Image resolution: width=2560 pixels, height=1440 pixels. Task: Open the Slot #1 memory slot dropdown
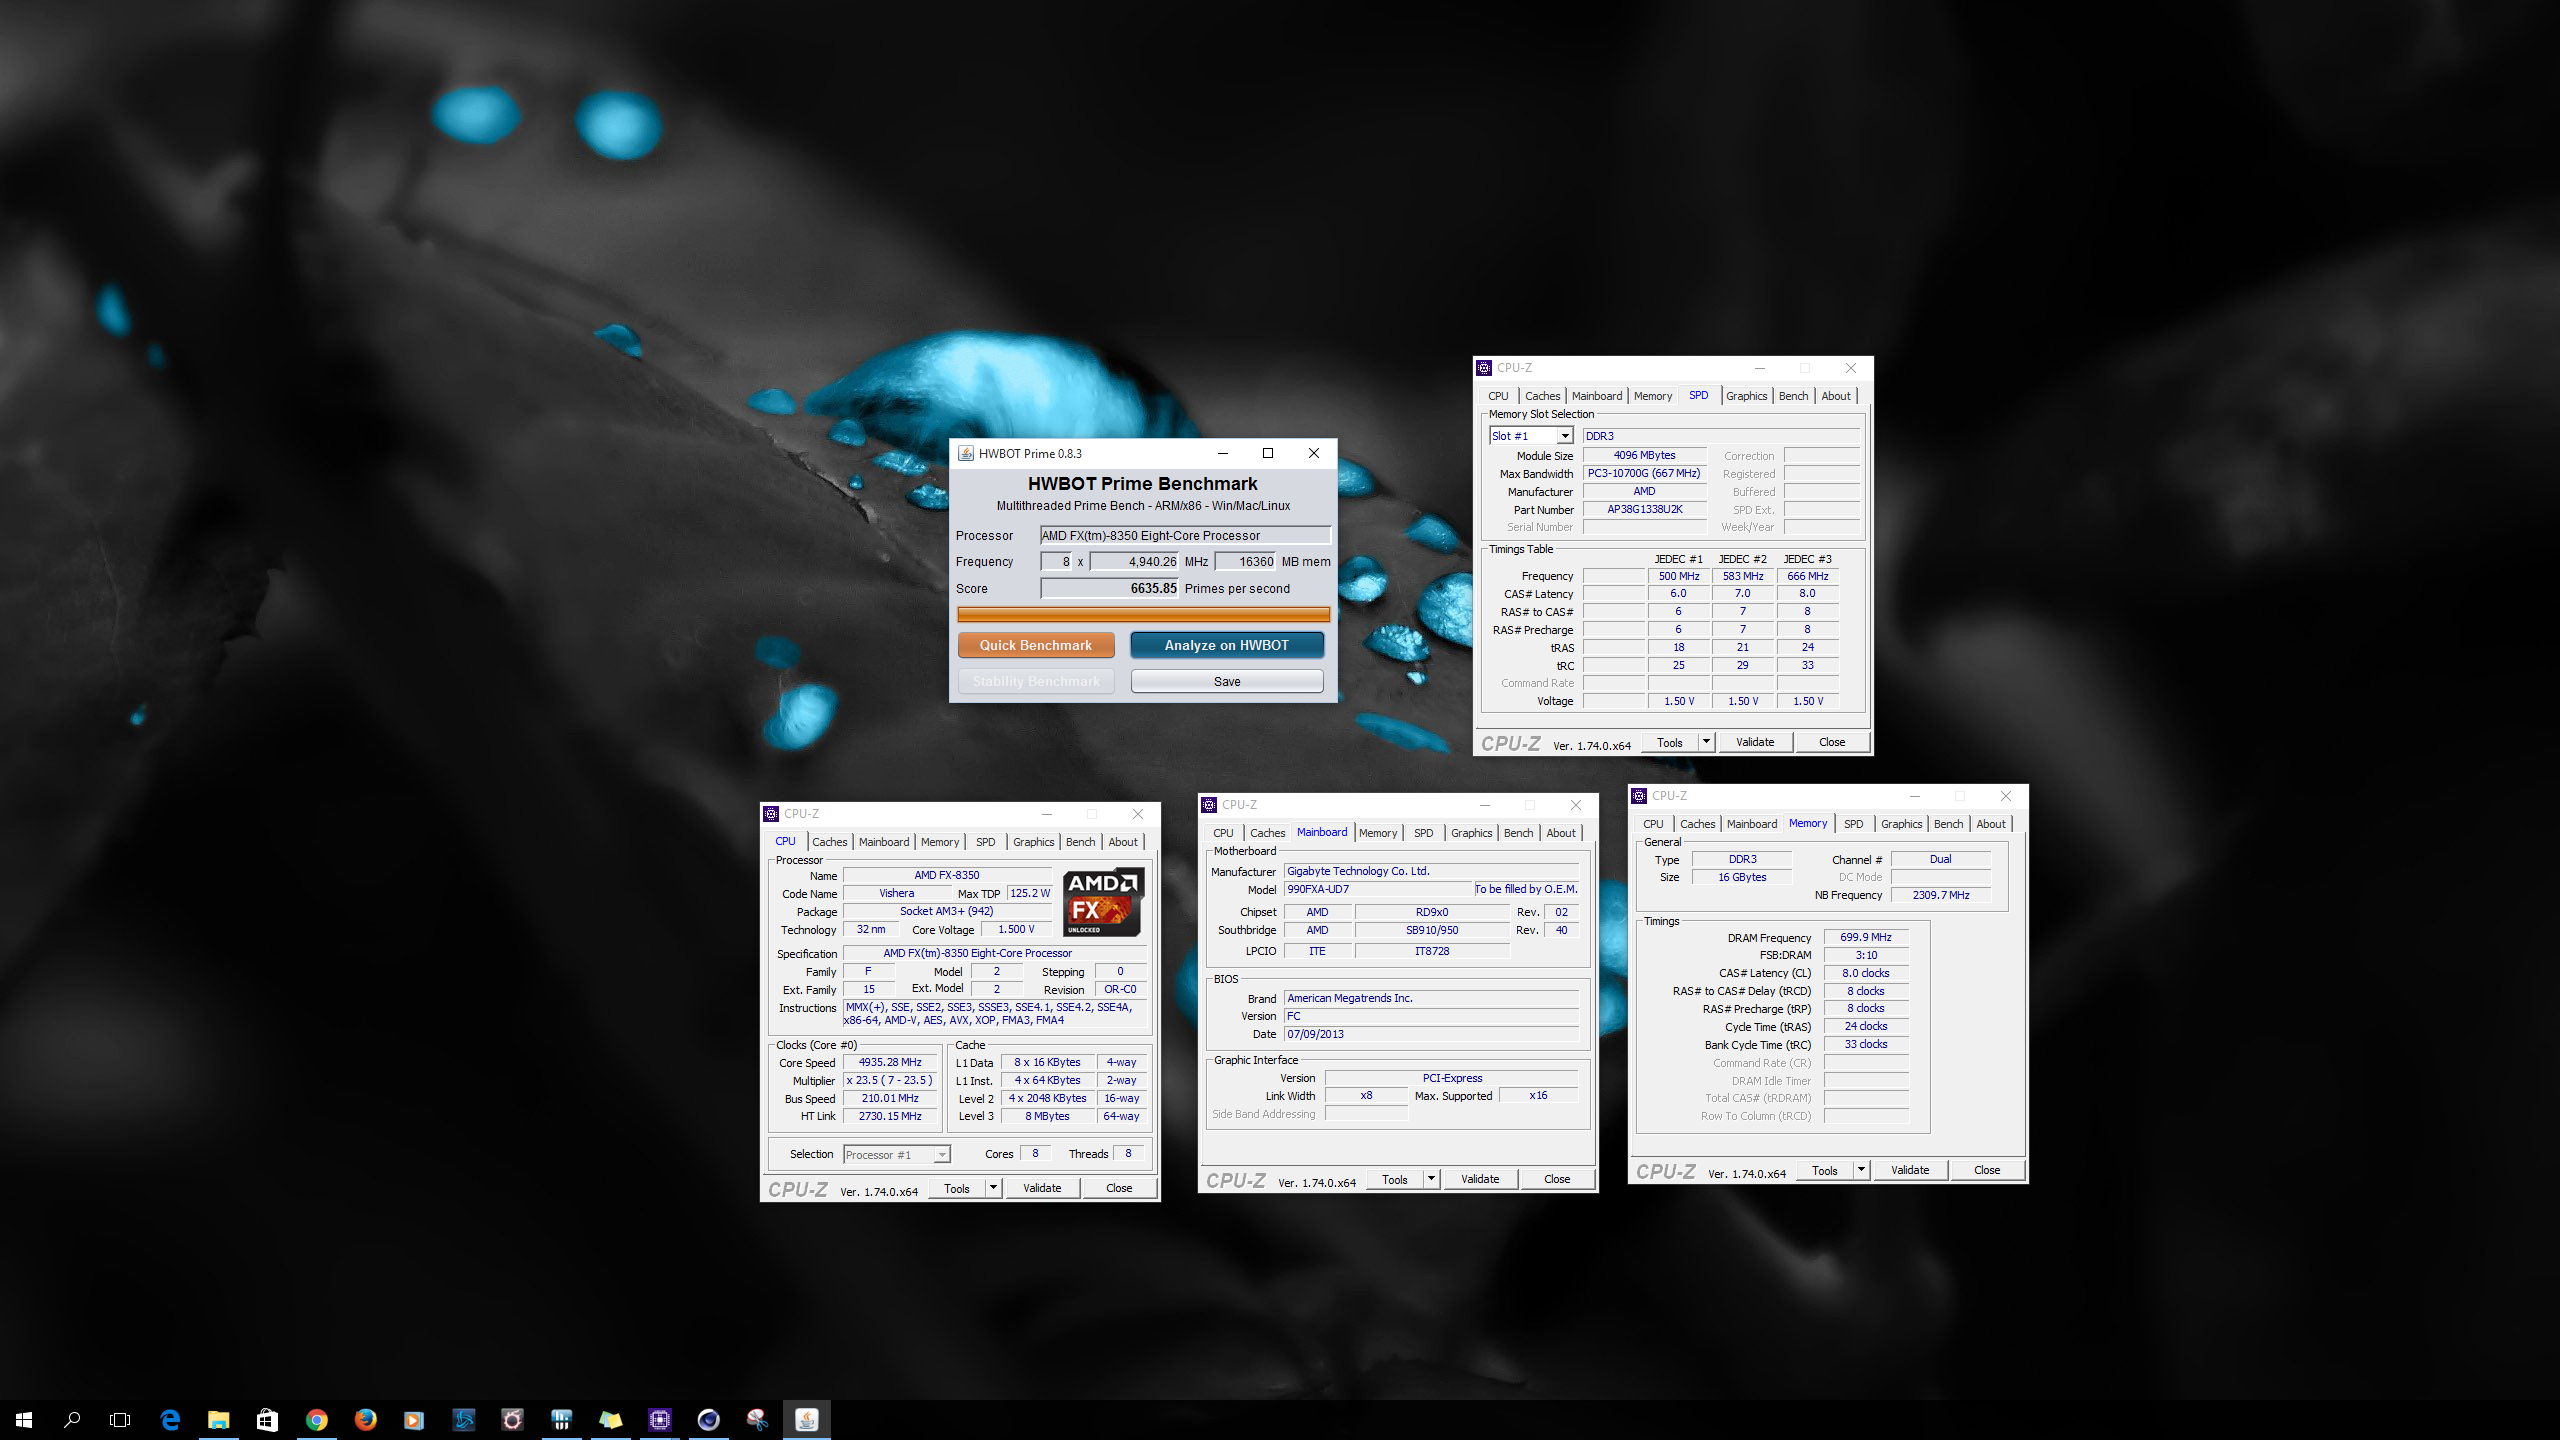click(1564, 436)
